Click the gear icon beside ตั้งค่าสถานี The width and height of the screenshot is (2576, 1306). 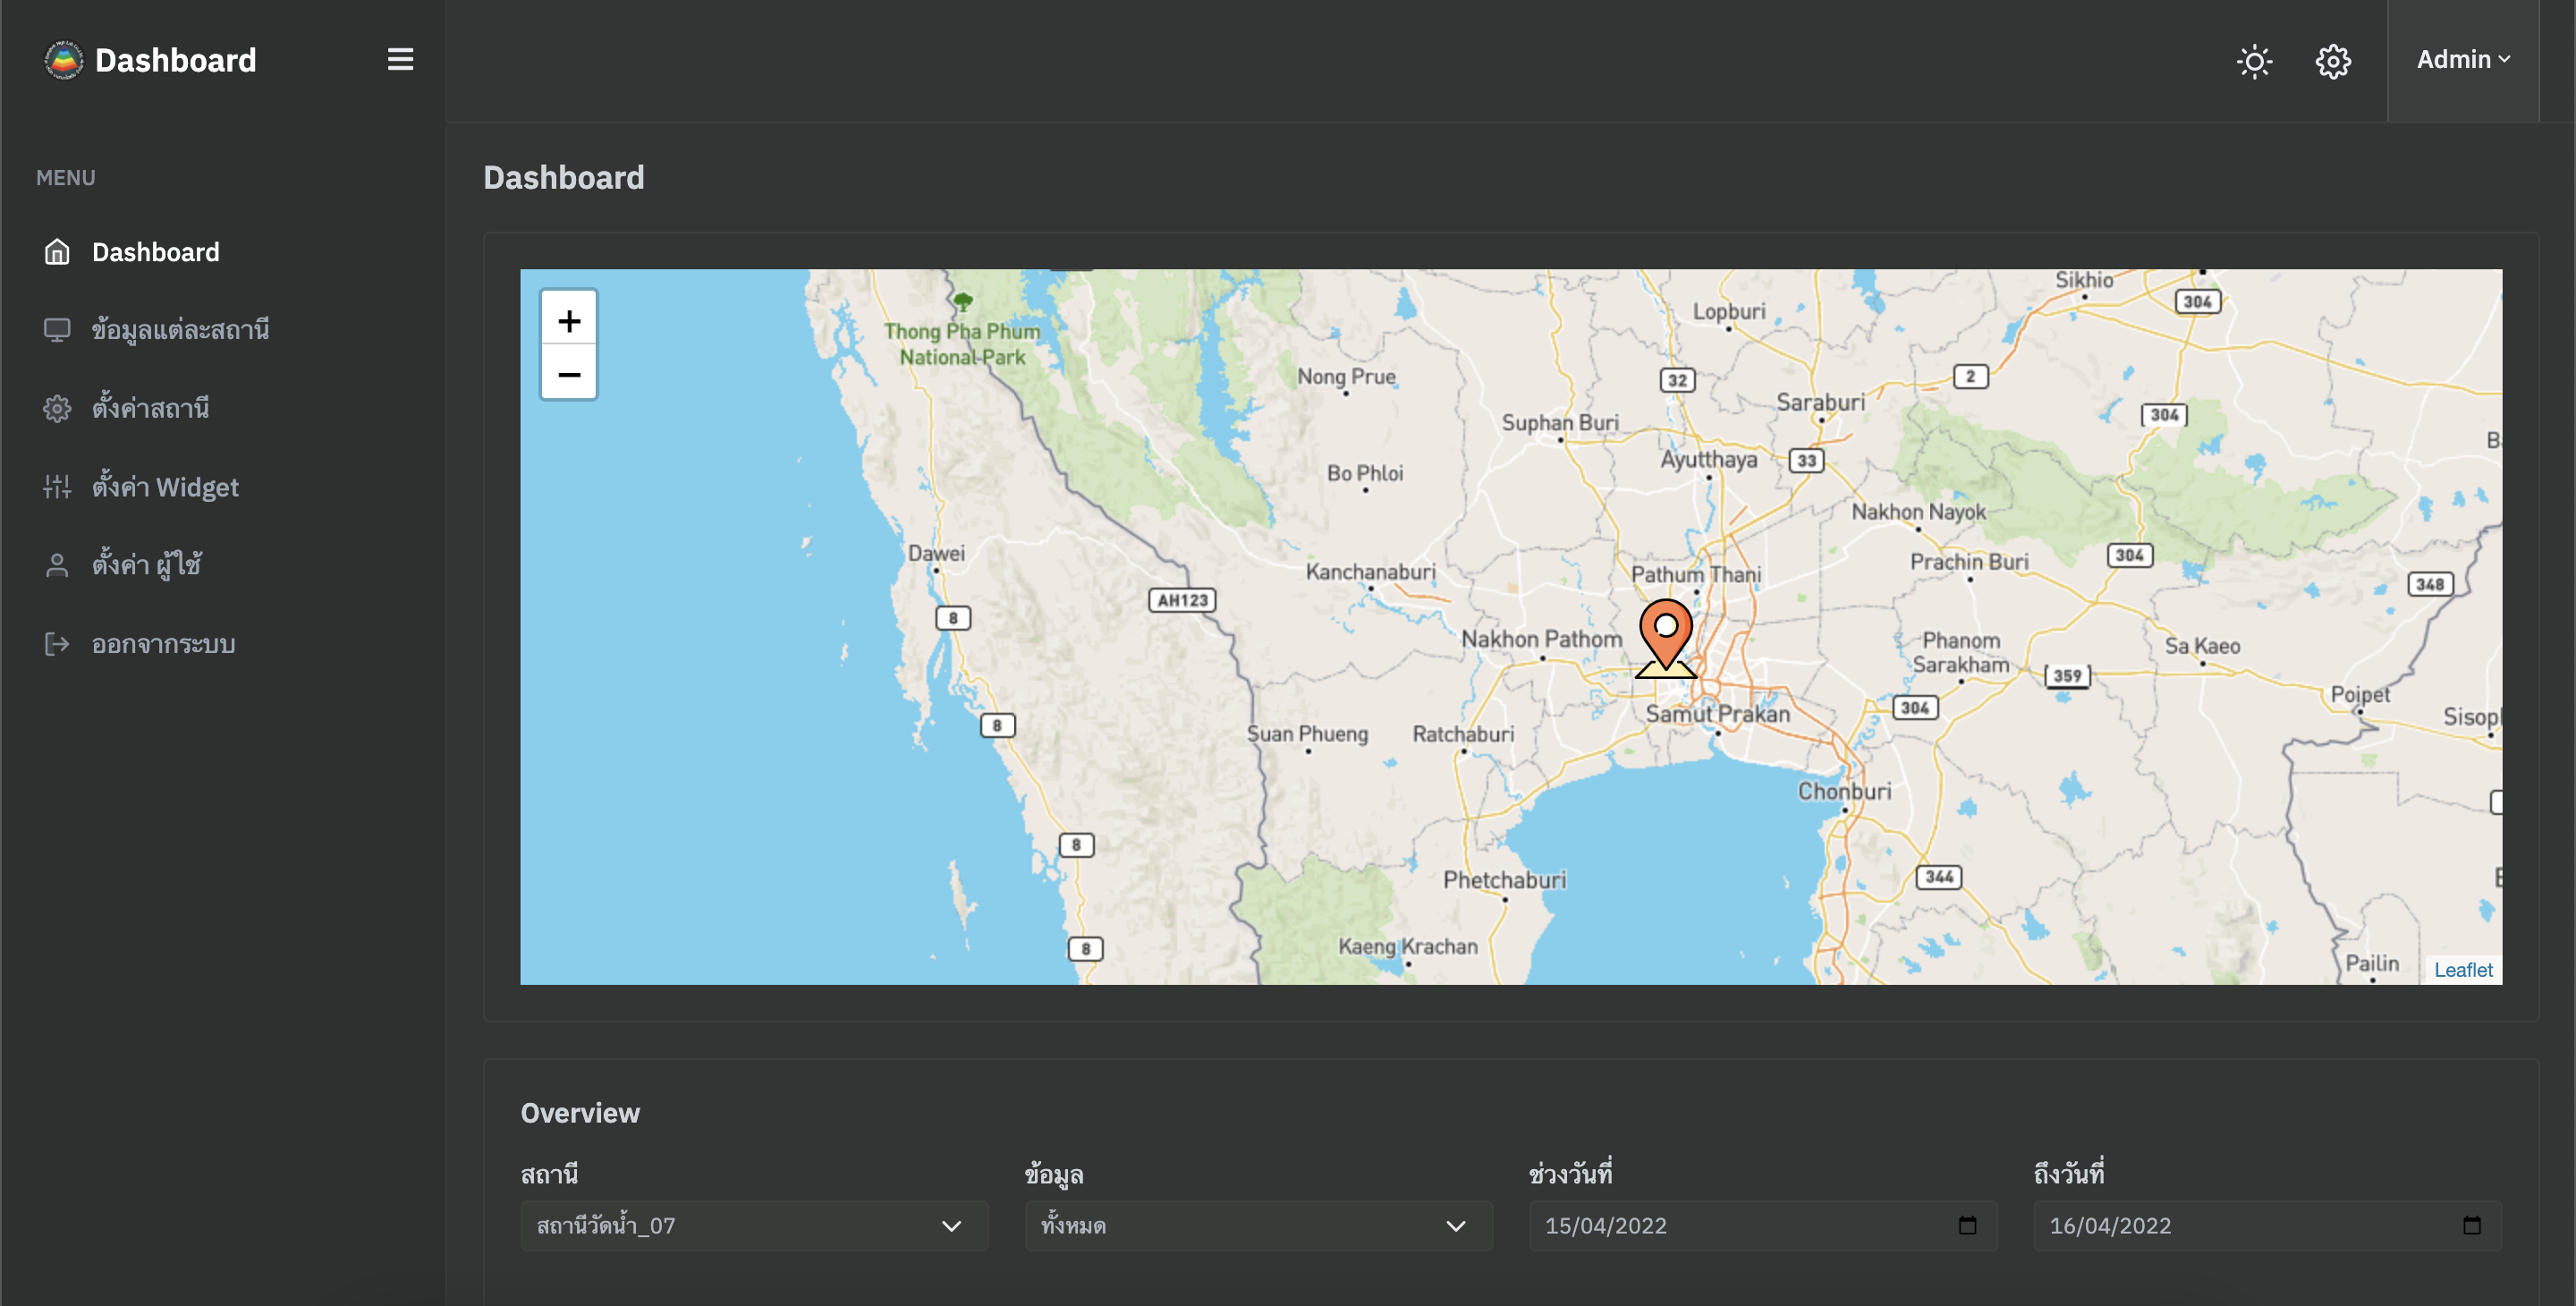pyautogui.click(x=57, y=408)
